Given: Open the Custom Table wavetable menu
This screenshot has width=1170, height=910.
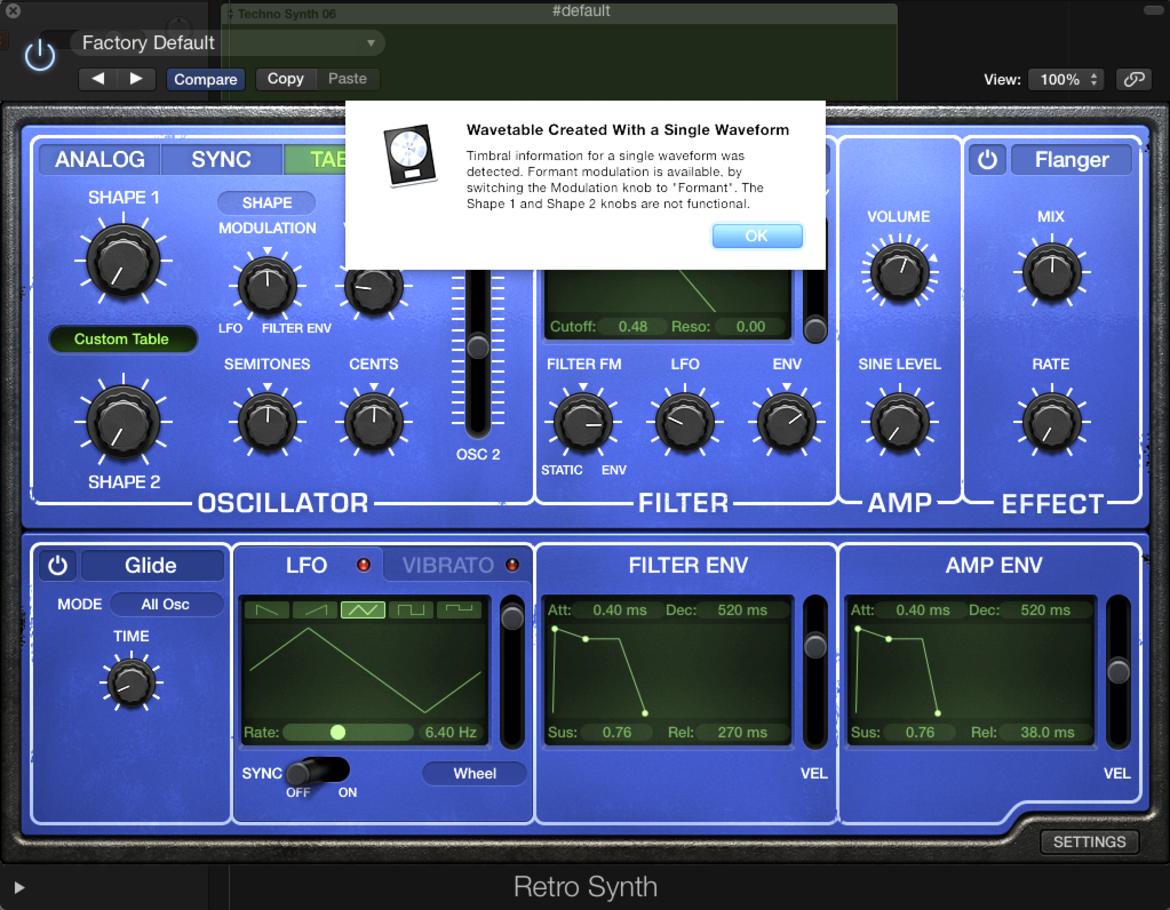Looking at the screenshot, I should [x=122, y=339].
